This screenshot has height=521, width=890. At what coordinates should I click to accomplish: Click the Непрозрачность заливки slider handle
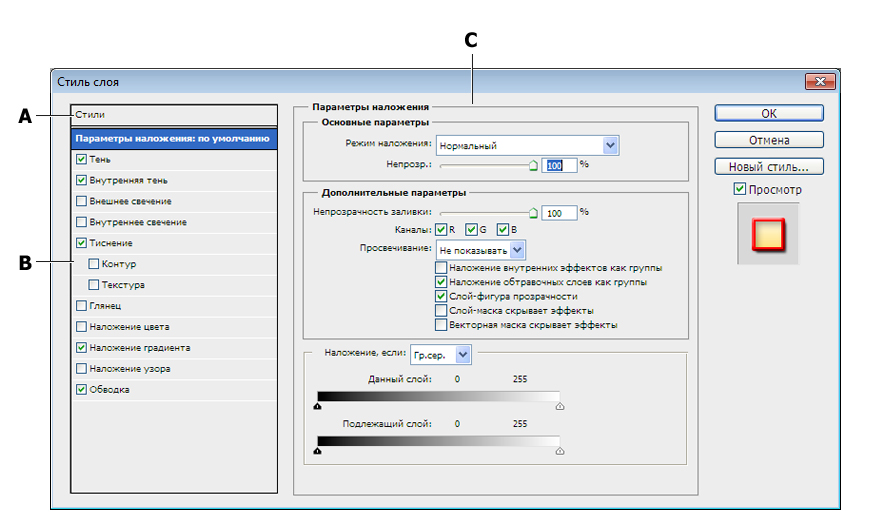coord(533,213)
